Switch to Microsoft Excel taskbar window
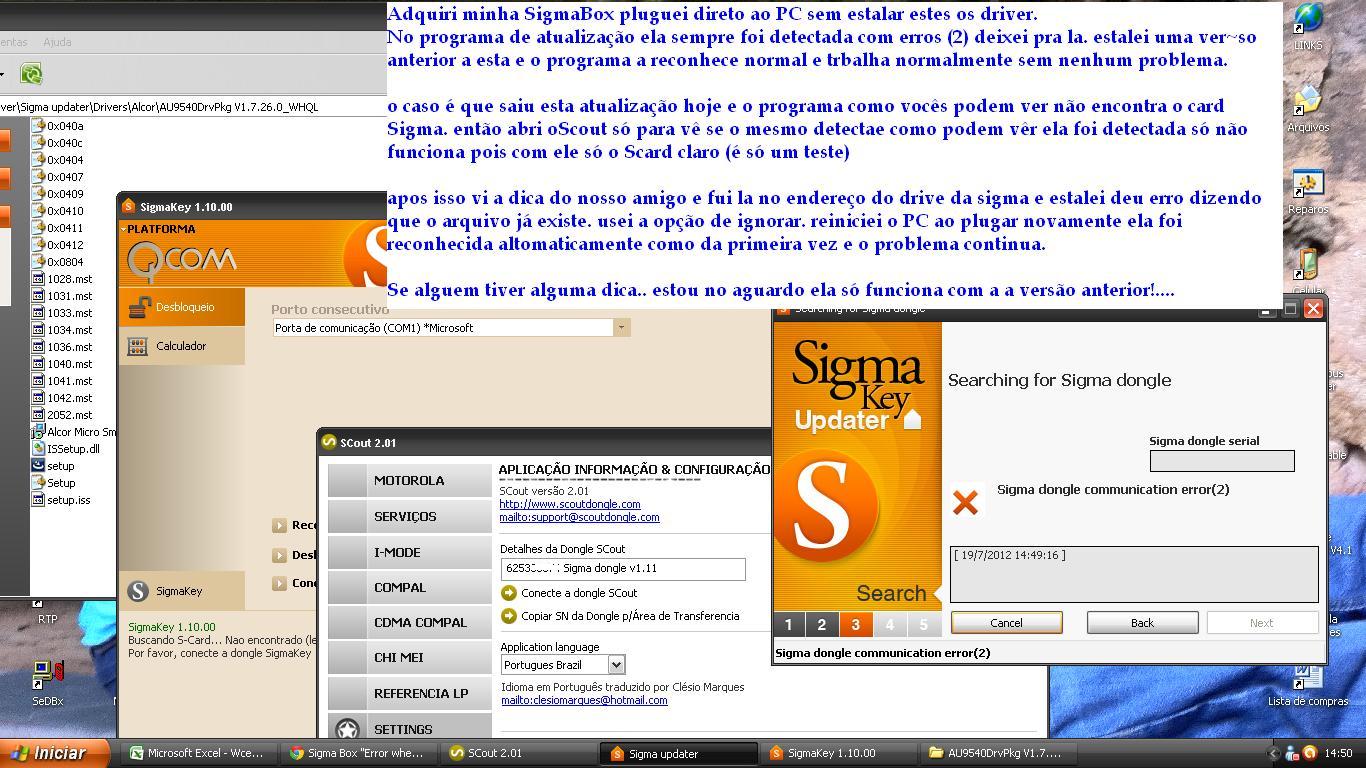Viewport: 1366px width, 768px height. pyautogui.click(x=200, y=753)
